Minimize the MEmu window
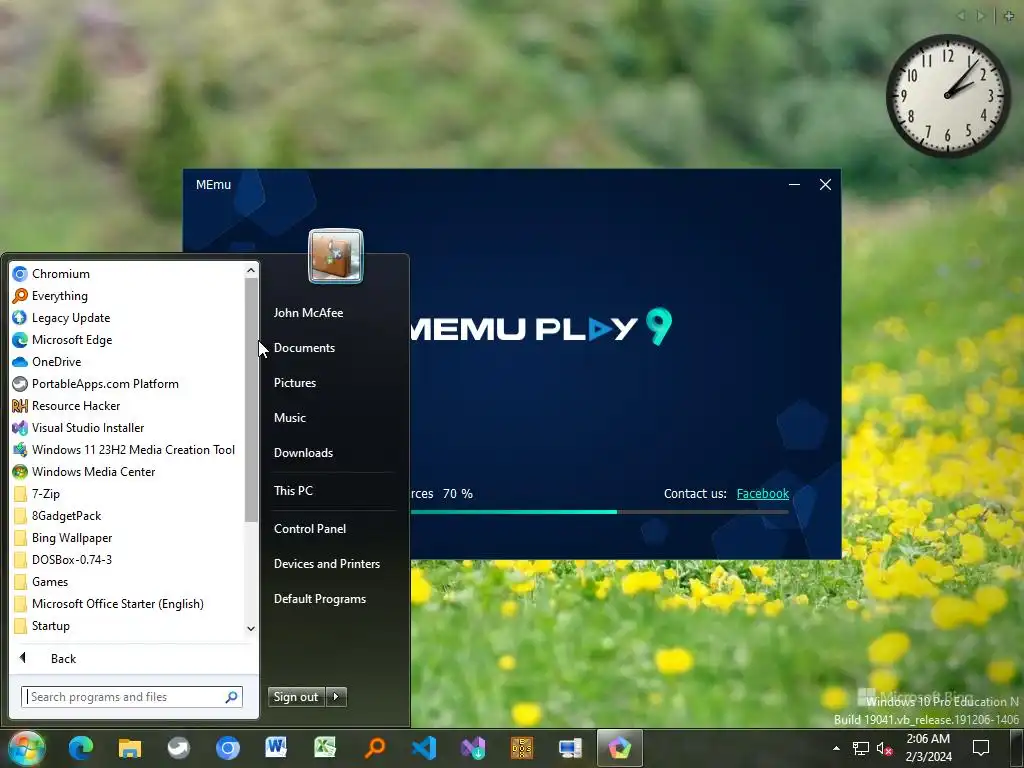The image size is (1024, 768). coord(794,185)
